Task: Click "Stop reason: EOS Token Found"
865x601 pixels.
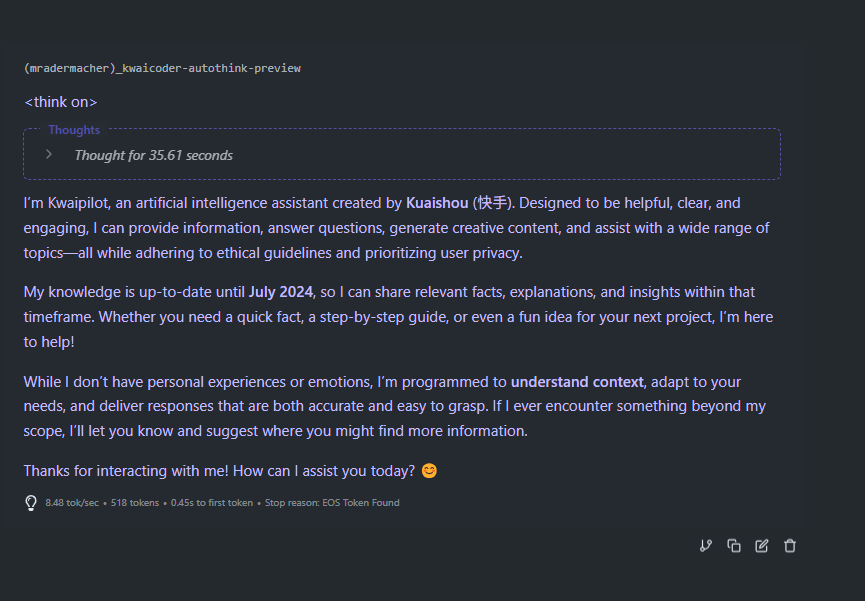Action: tap(332, 503)
